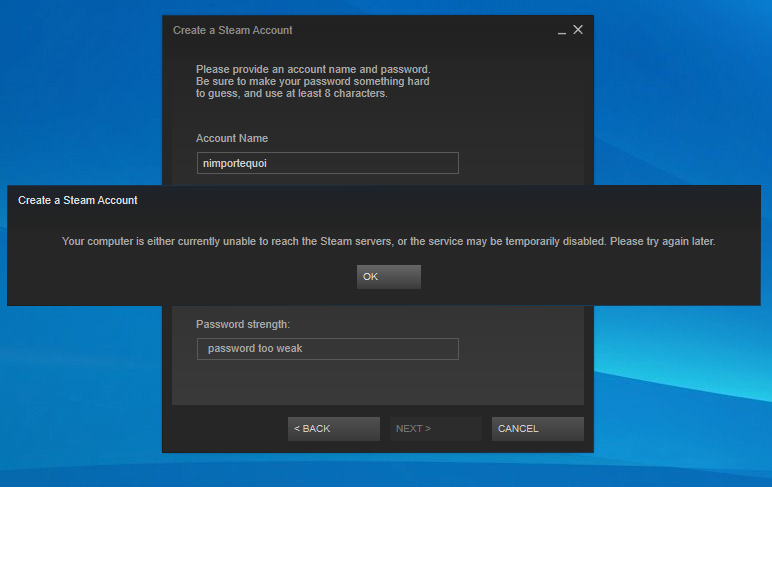Click OK to dismiss the error dialog
Screen dimensions: 772x575
click(388, 277)
